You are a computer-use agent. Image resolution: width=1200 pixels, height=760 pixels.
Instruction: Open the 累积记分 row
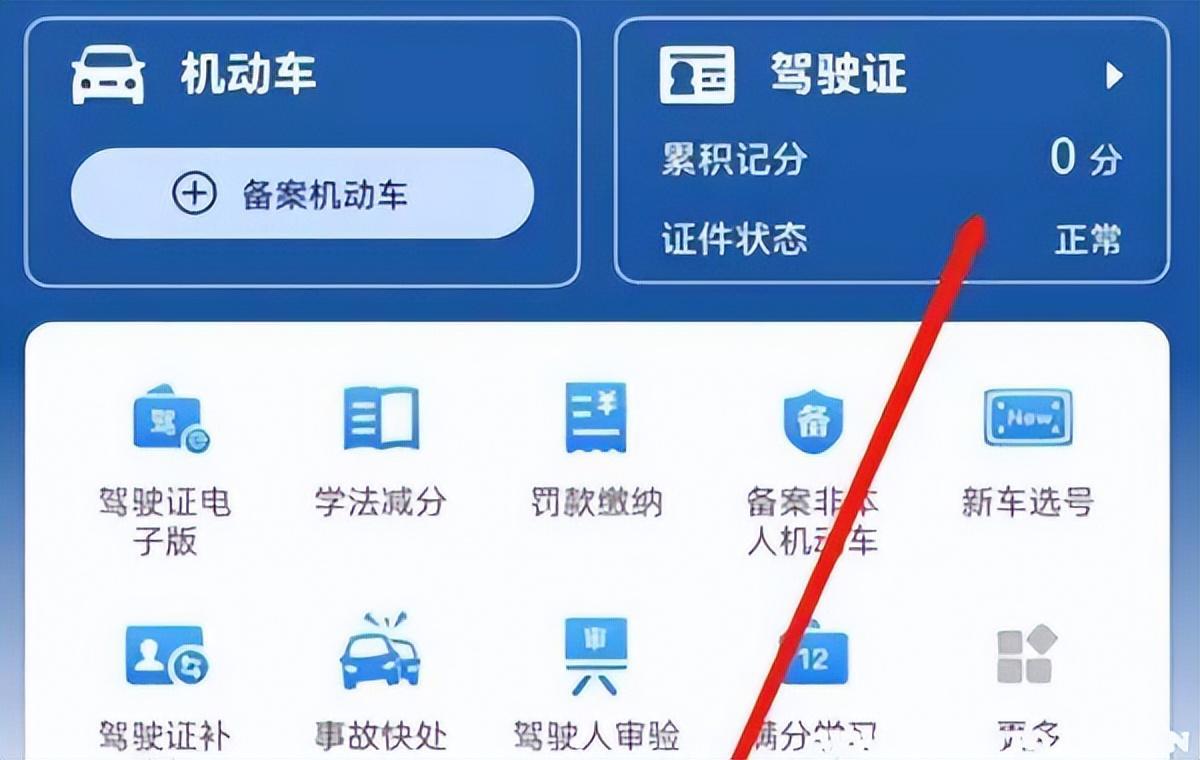pyautogui.click(x=891, y=159)
